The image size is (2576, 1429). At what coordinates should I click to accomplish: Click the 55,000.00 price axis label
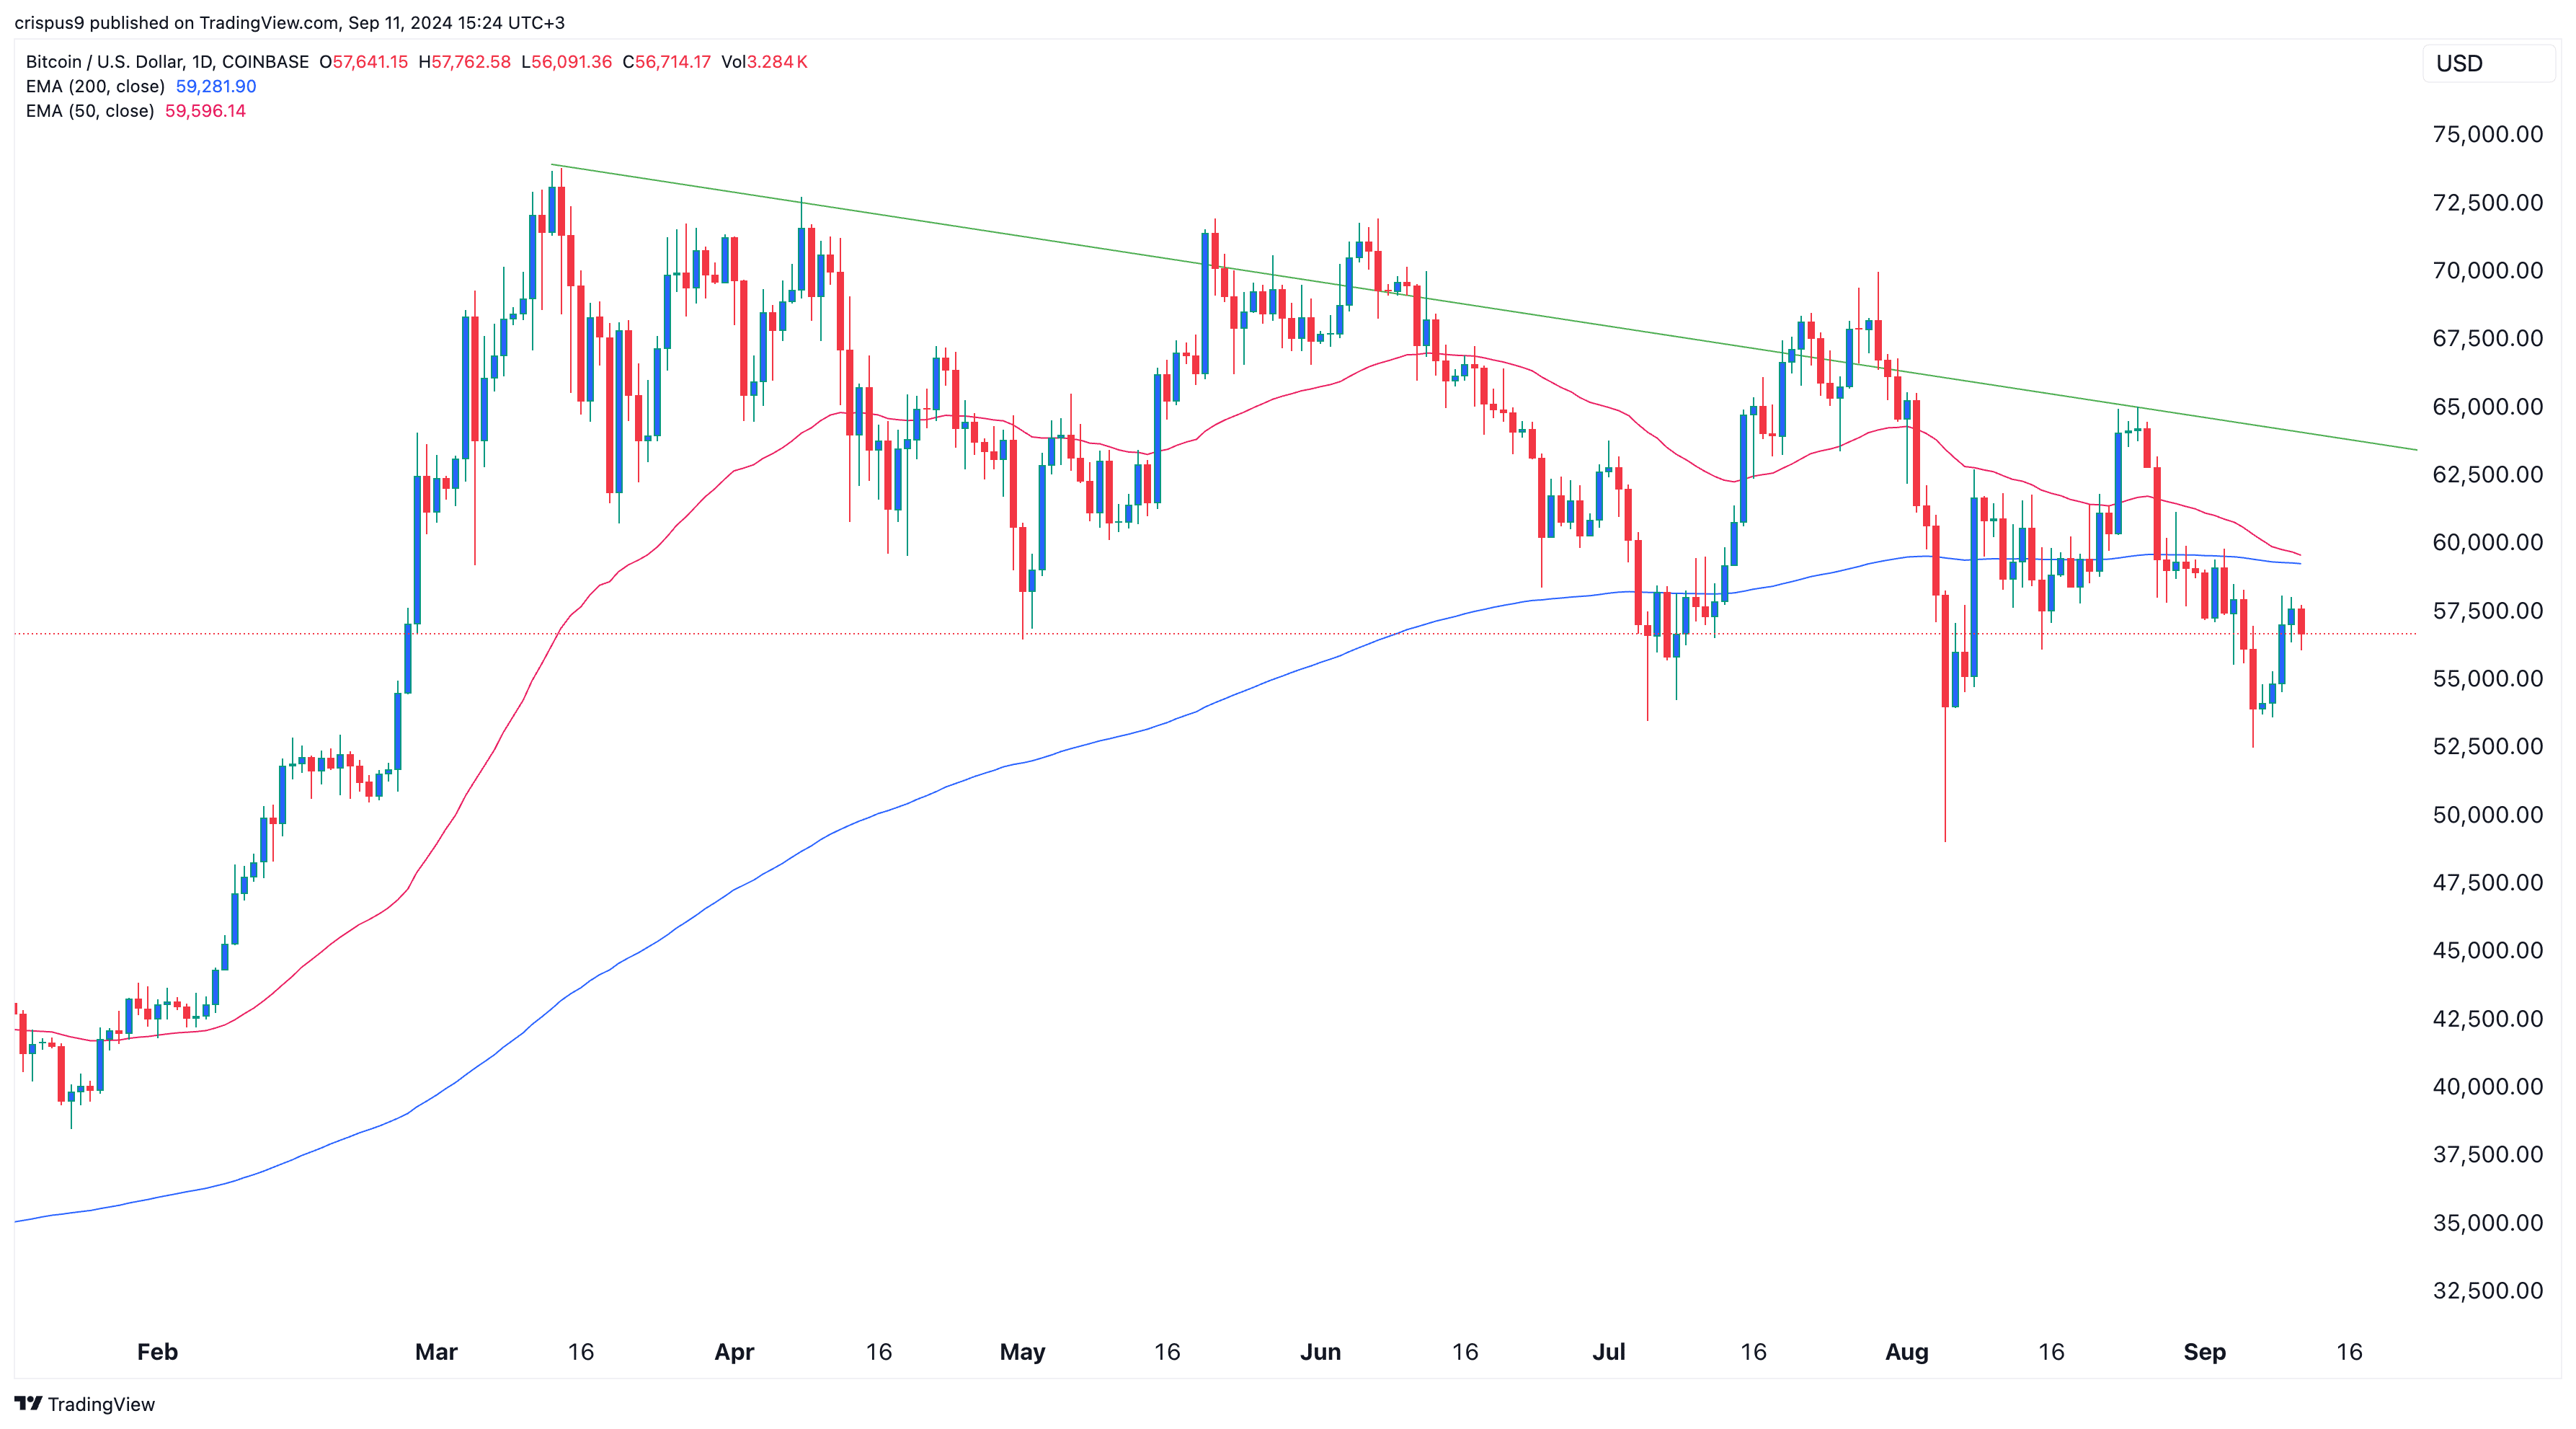2487,678
